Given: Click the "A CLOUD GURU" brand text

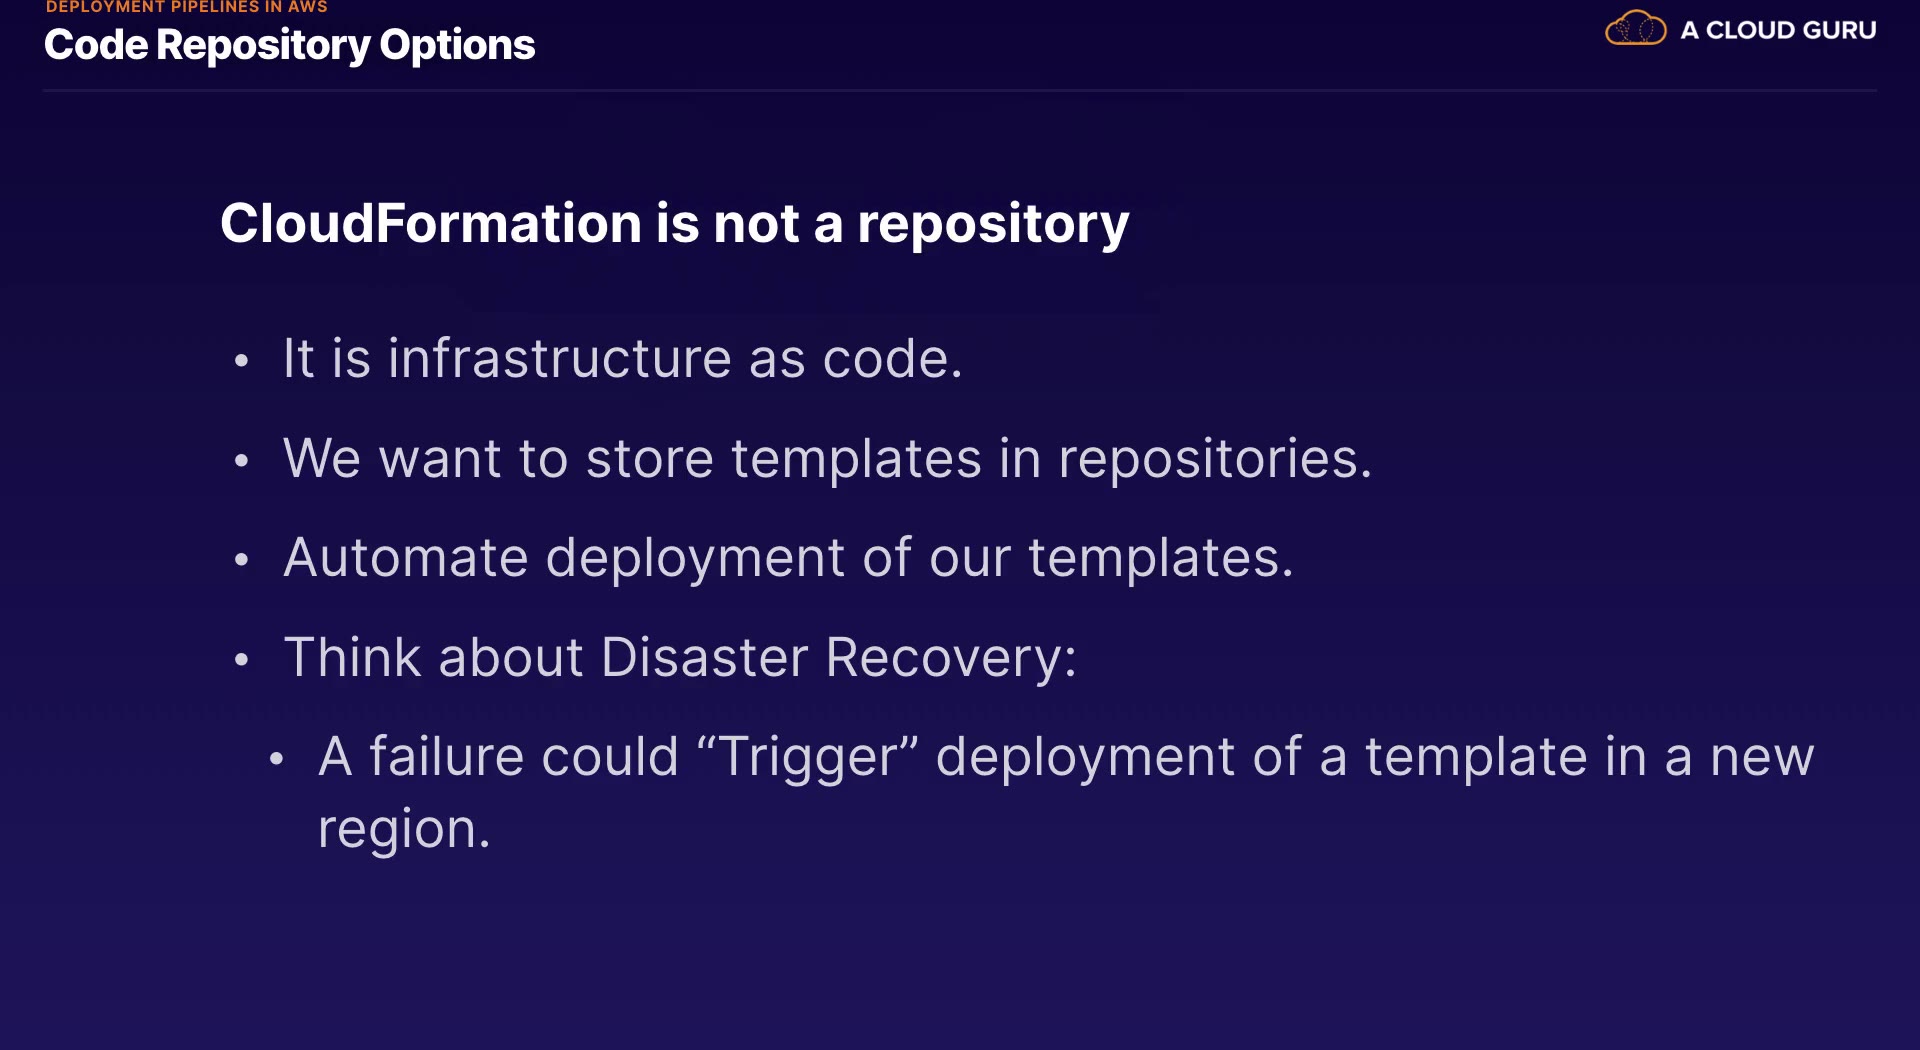Looking at the screenshot, I should pyautogui.click(x=1778, y=31).
